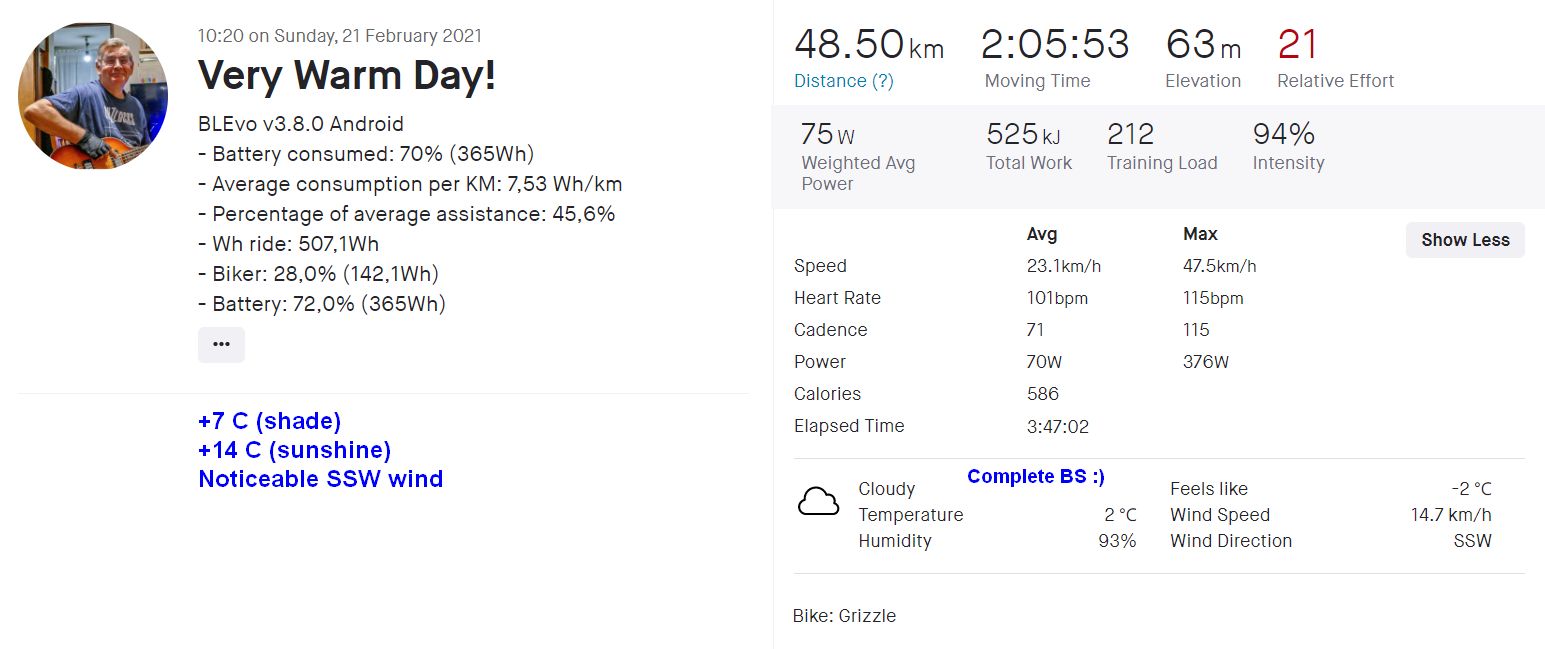1545x649 pixels.
Task: Click the cloudy weather icon
Action: point(818,501)
